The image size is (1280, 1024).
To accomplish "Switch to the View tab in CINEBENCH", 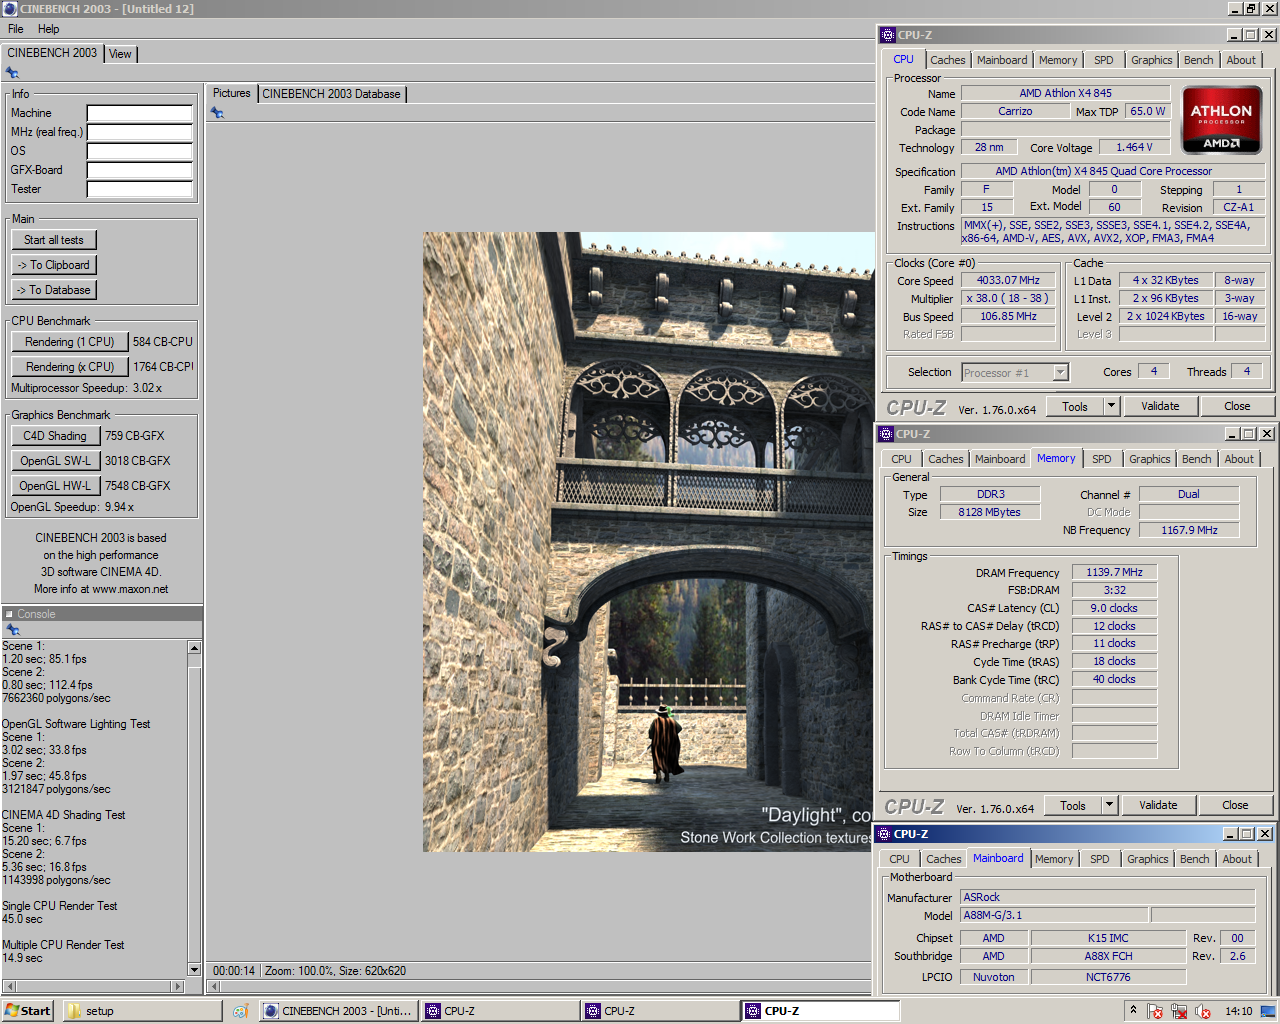I will [x=120, y=54].
